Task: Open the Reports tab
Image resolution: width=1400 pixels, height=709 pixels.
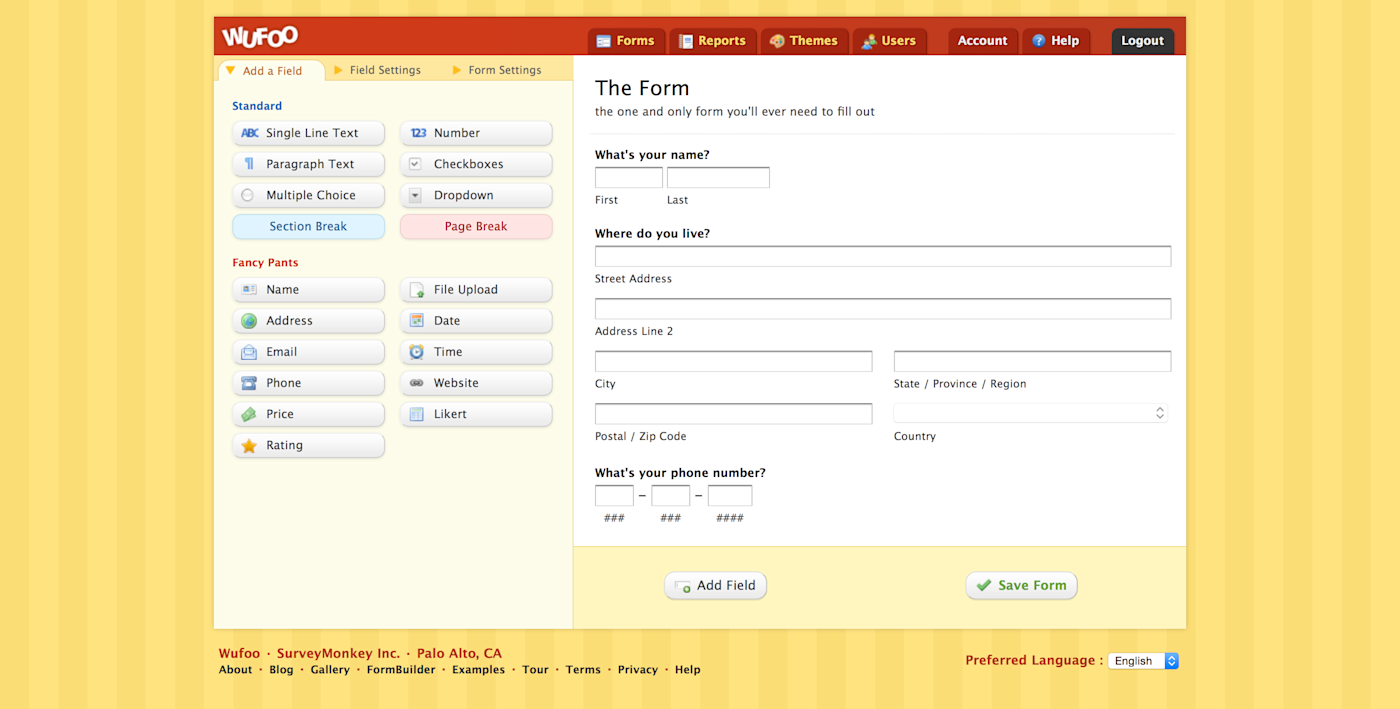Action: click(713, 41)
